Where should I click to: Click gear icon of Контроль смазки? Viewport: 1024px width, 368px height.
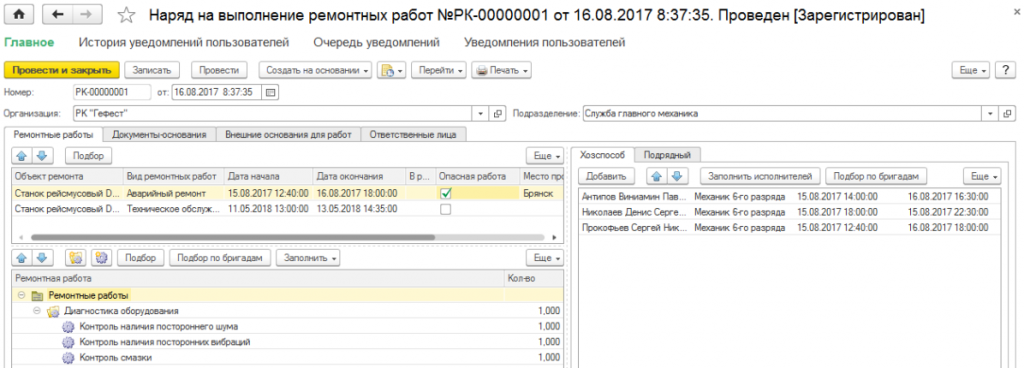(x=69, y=358)
